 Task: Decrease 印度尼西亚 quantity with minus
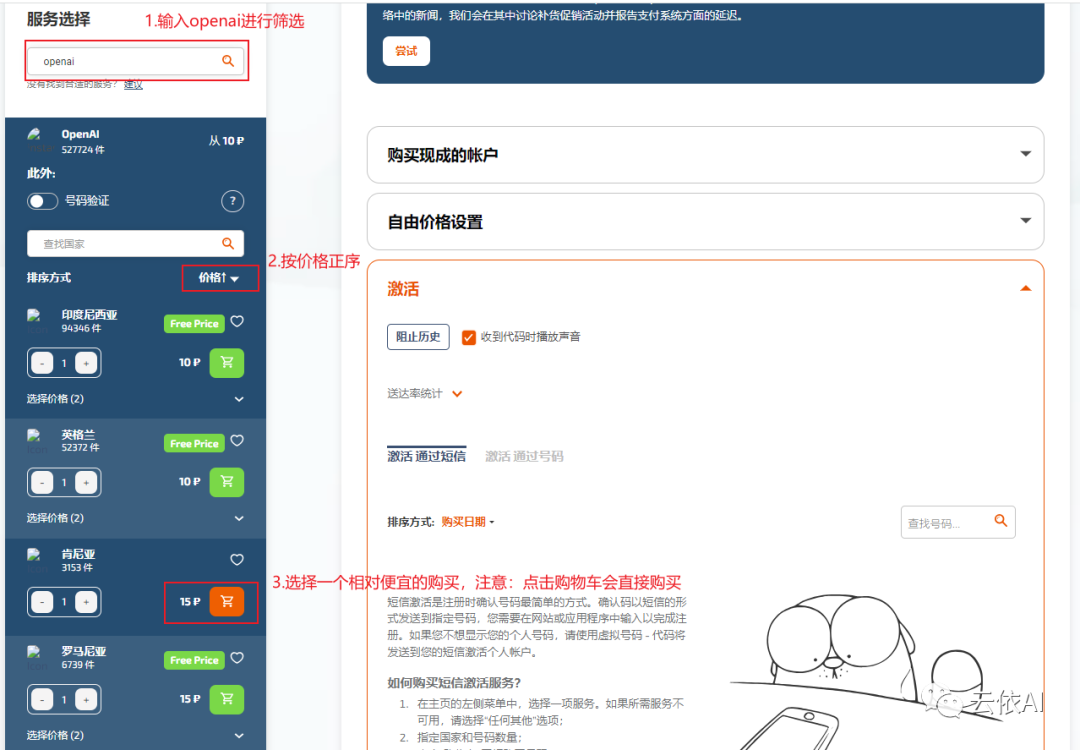42,363
